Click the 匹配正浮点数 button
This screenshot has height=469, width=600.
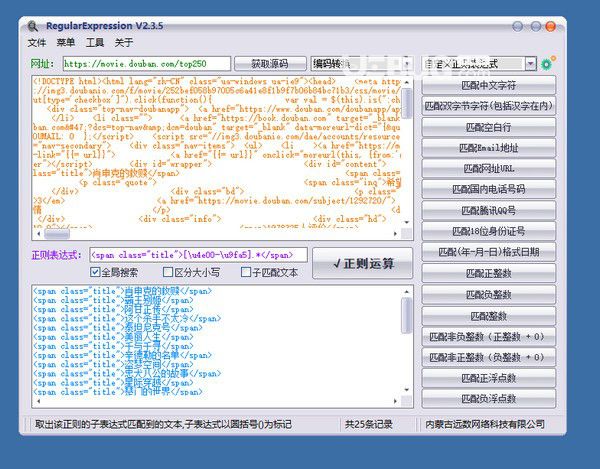pos(489,378)
